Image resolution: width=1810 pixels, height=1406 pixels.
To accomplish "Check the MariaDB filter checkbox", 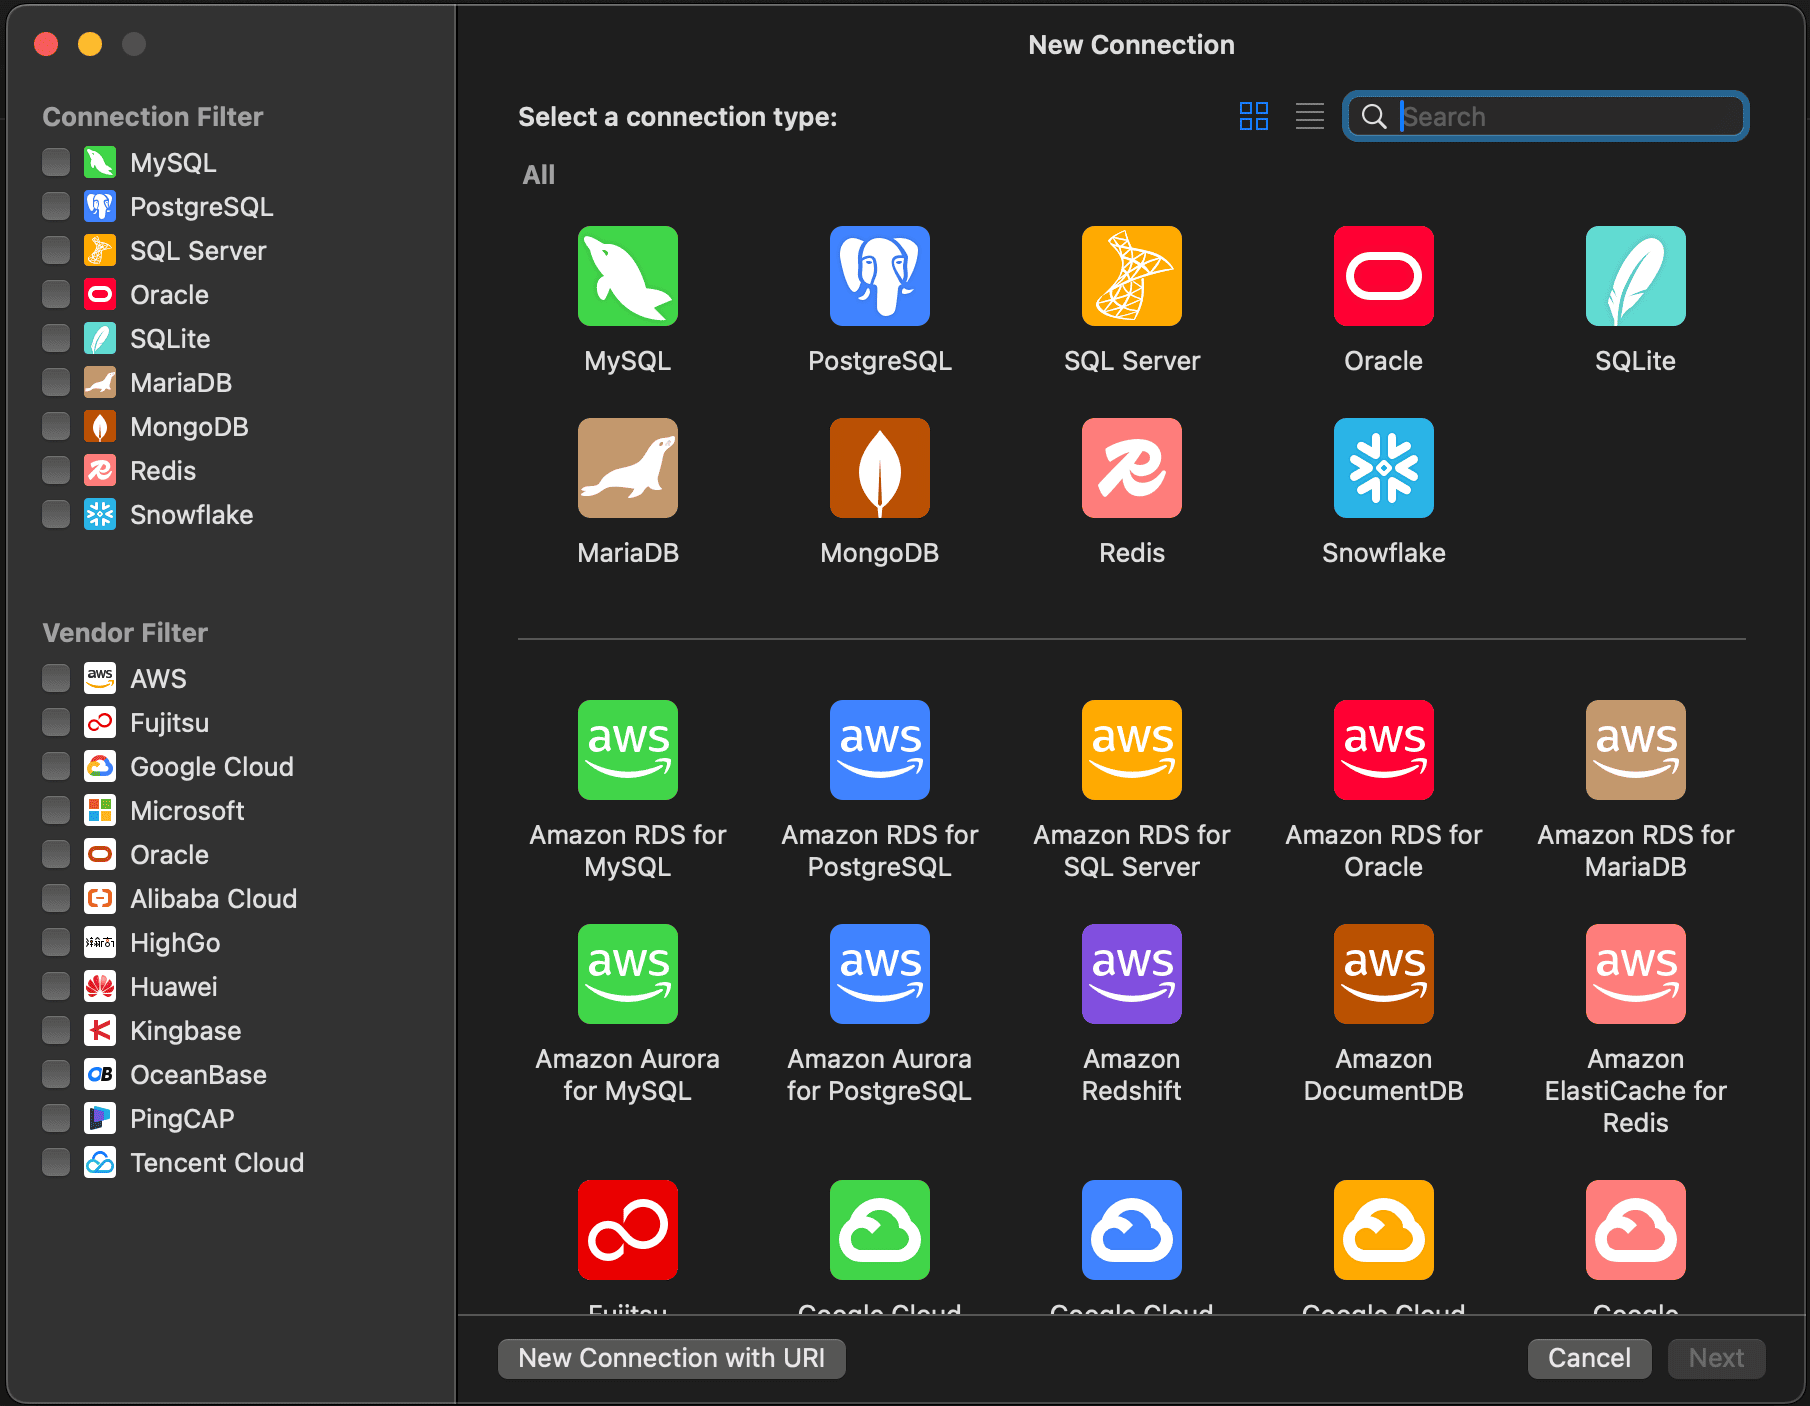I will 56,382.
